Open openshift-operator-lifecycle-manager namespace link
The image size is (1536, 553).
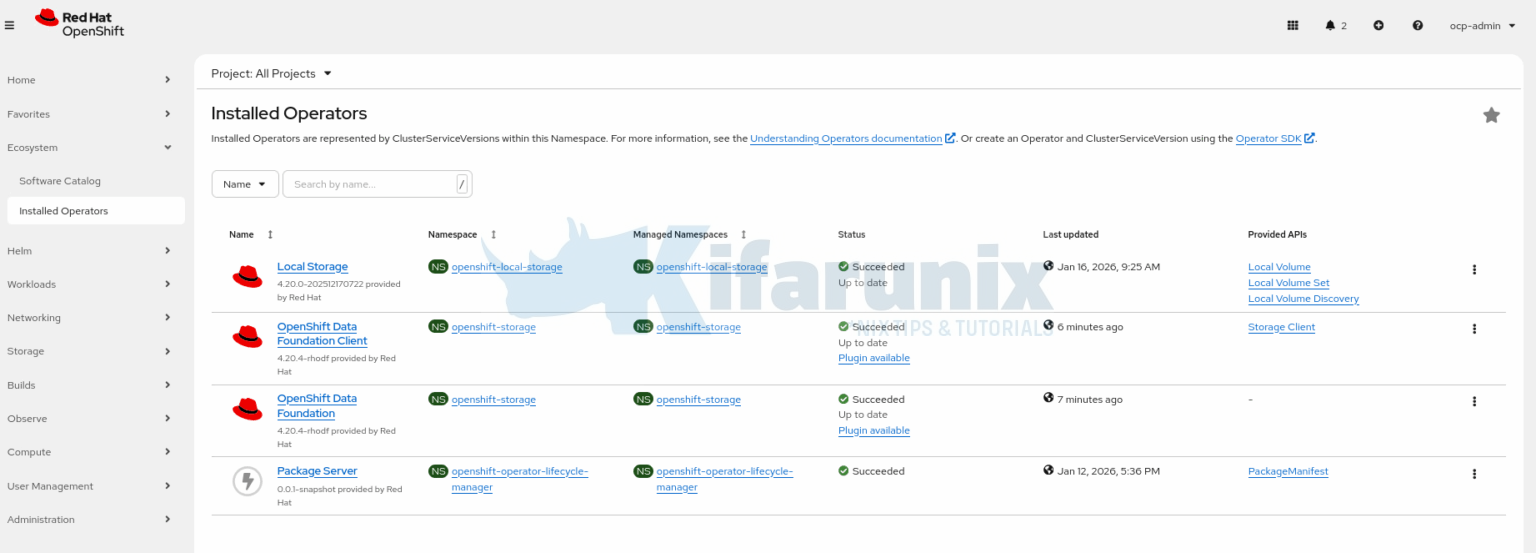point(520,479)
